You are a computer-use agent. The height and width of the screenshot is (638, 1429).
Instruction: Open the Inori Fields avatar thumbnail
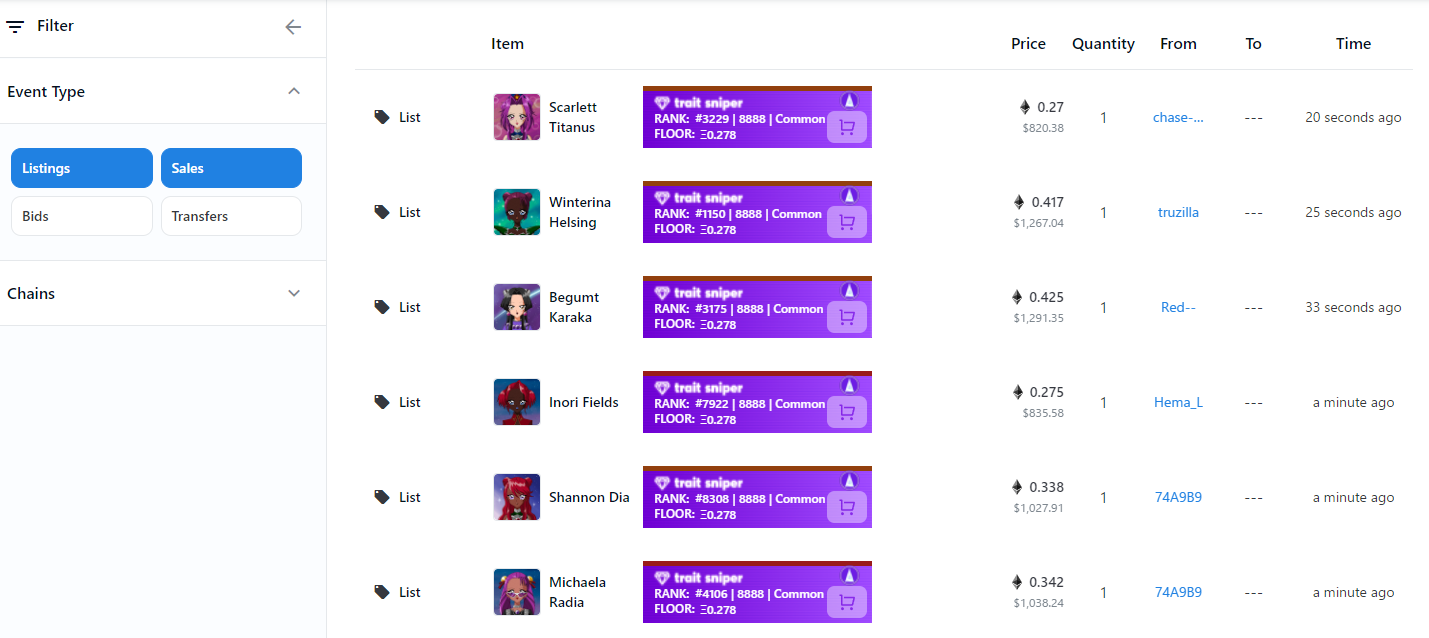(x=517, y=402)
